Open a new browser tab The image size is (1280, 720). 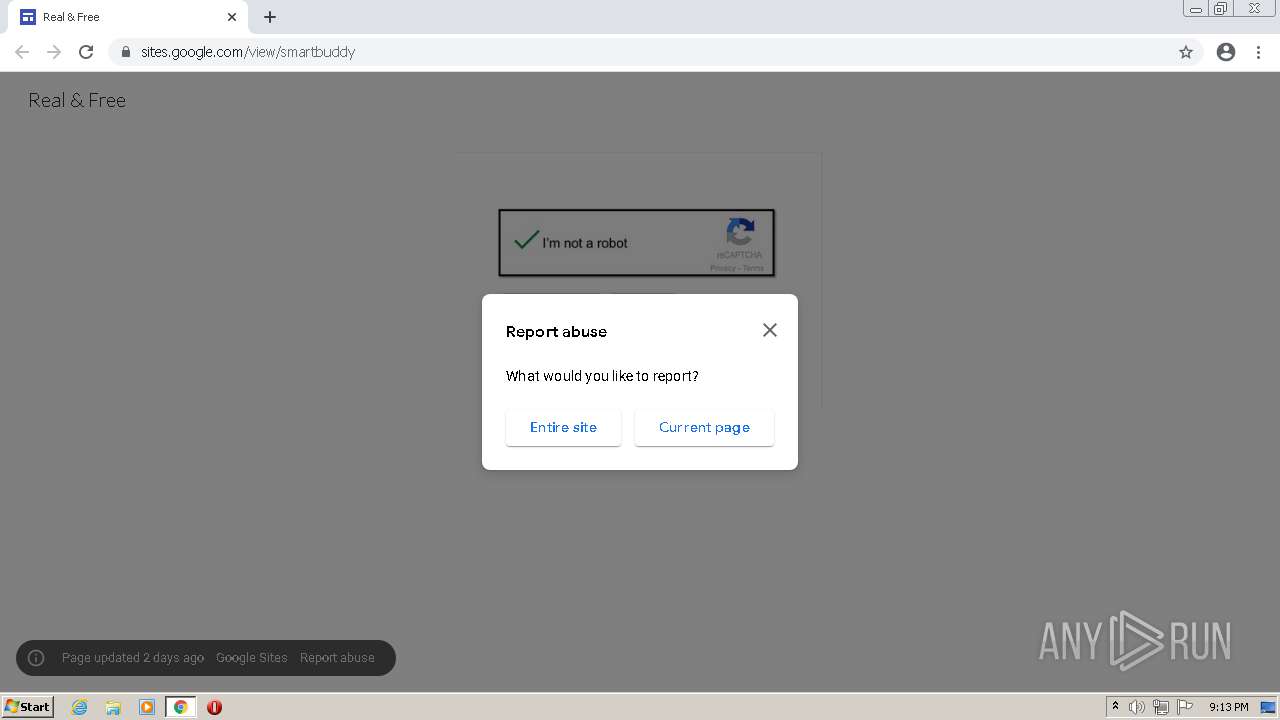[270, 17]
